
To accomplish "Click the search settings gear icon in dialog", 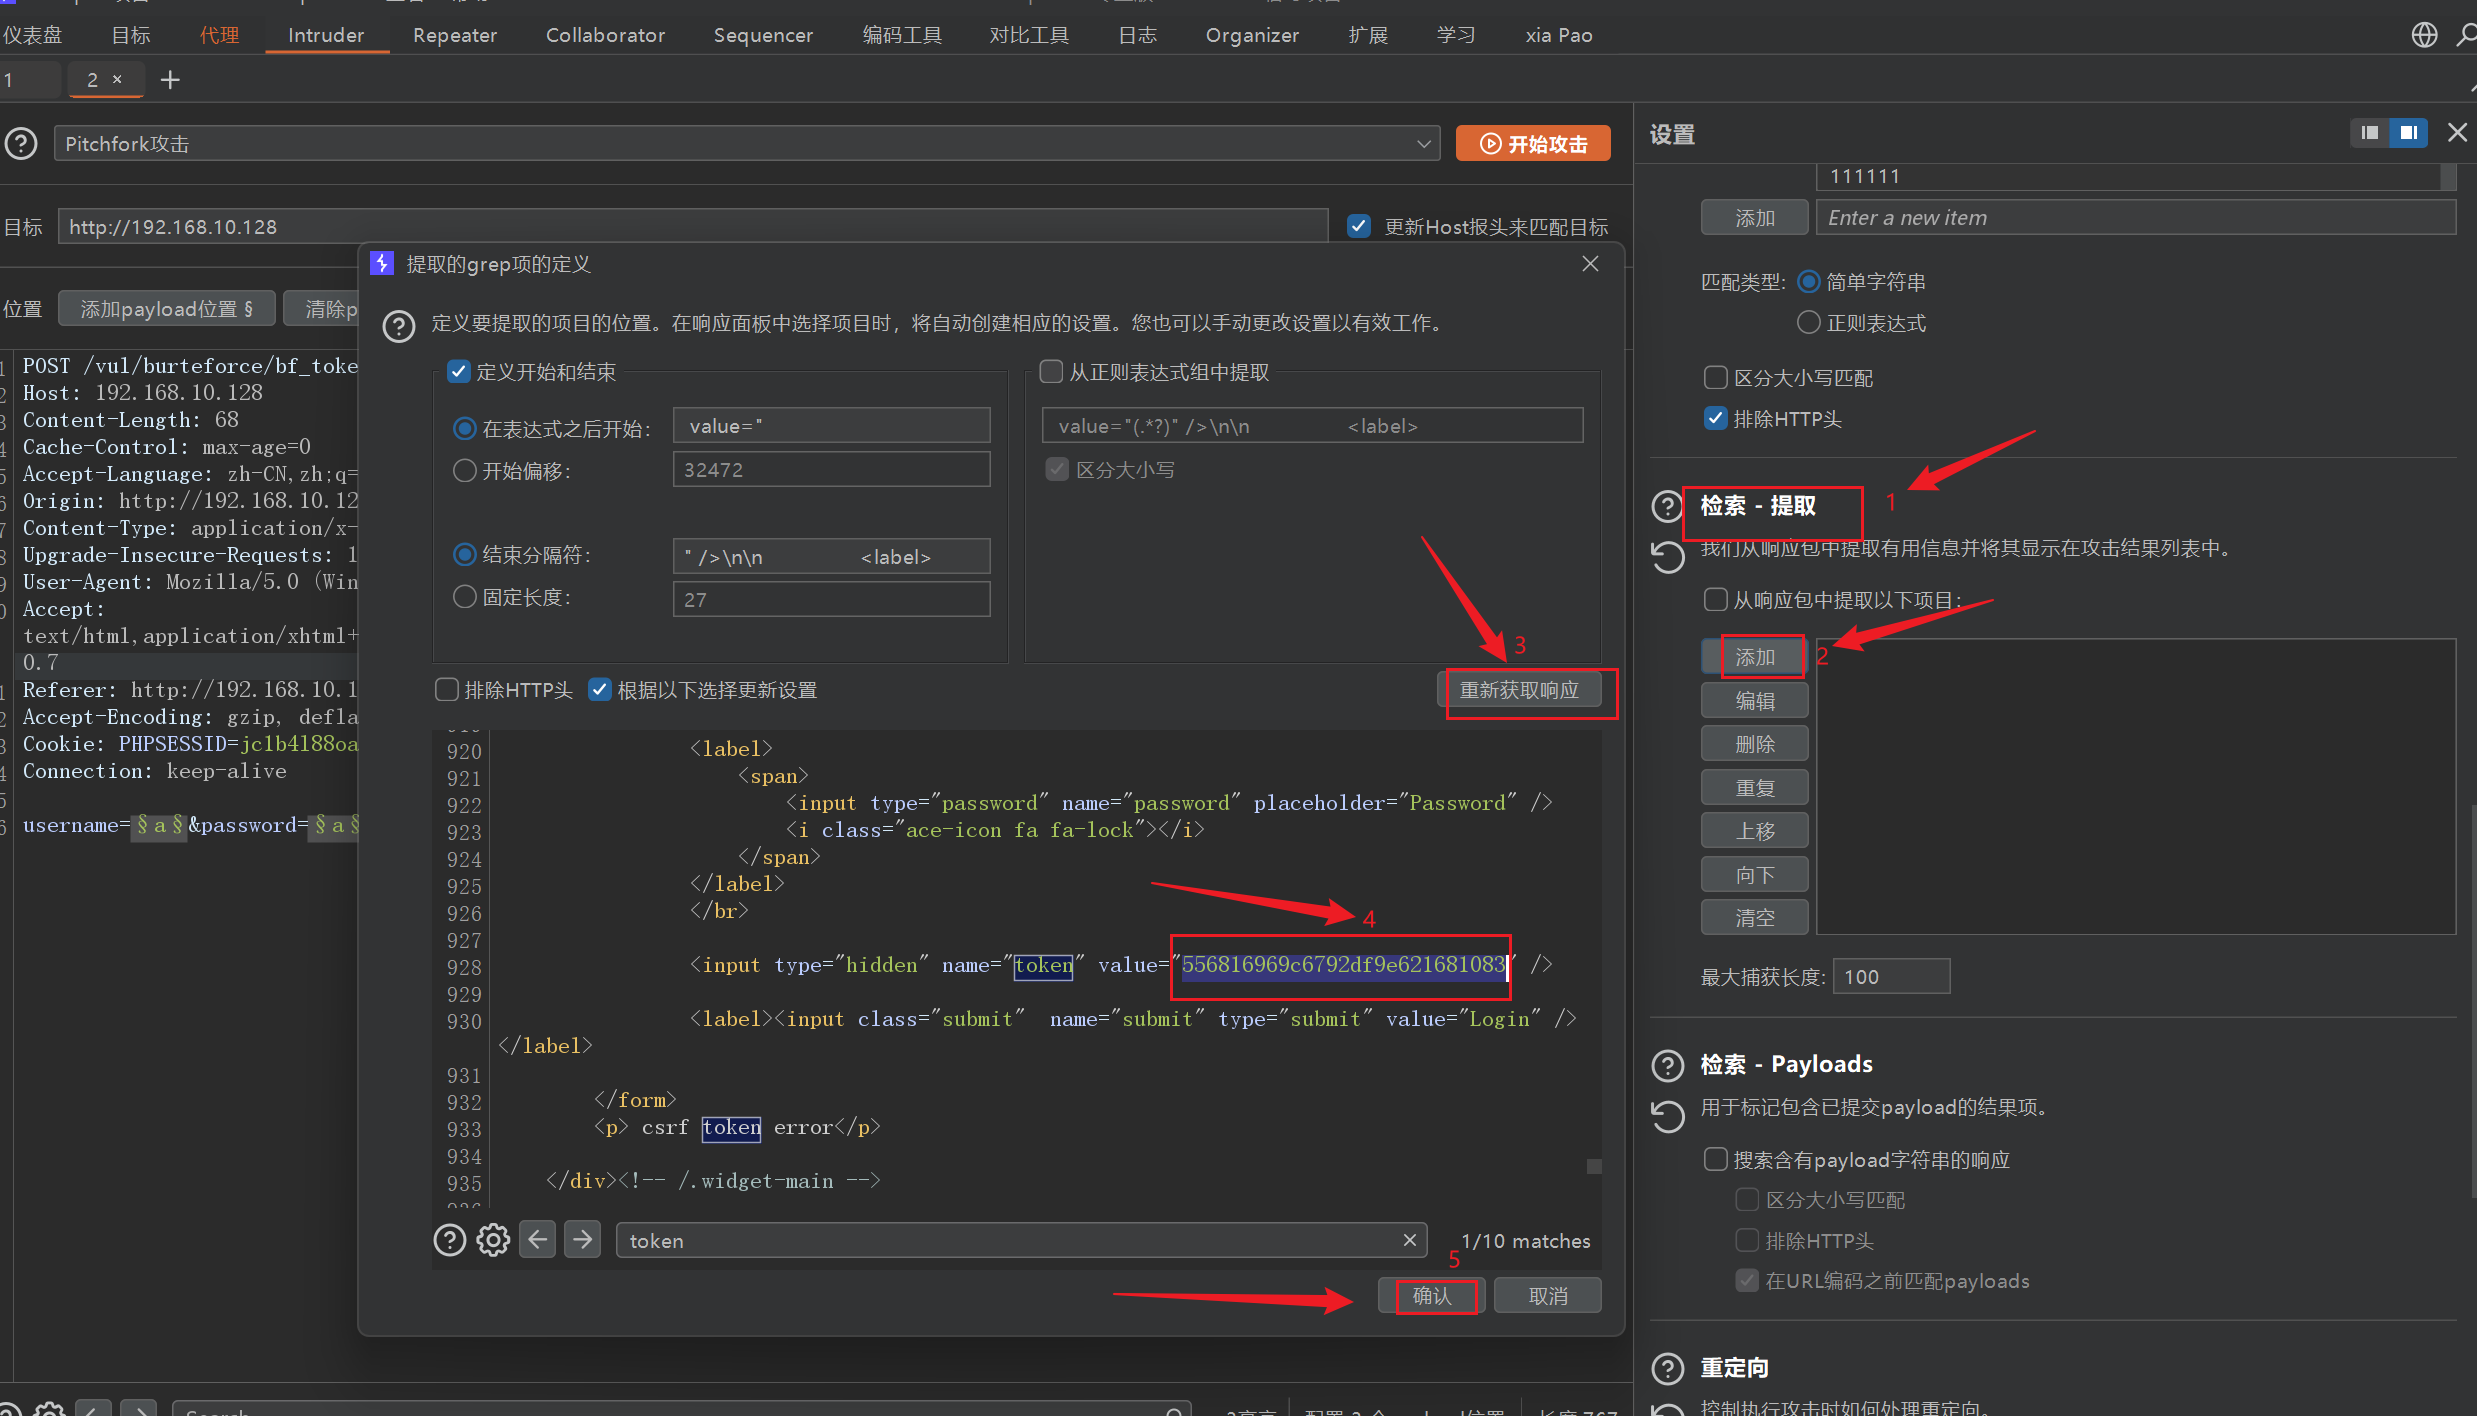I will 493,1240.
